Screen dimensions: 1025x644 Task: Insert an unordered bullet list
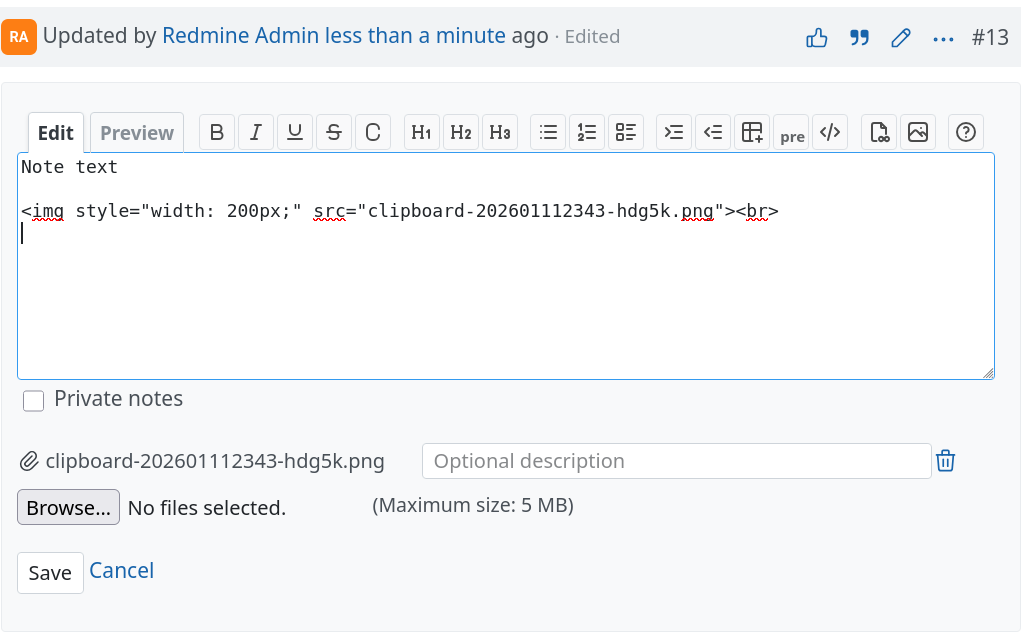(x=548, y=132)
